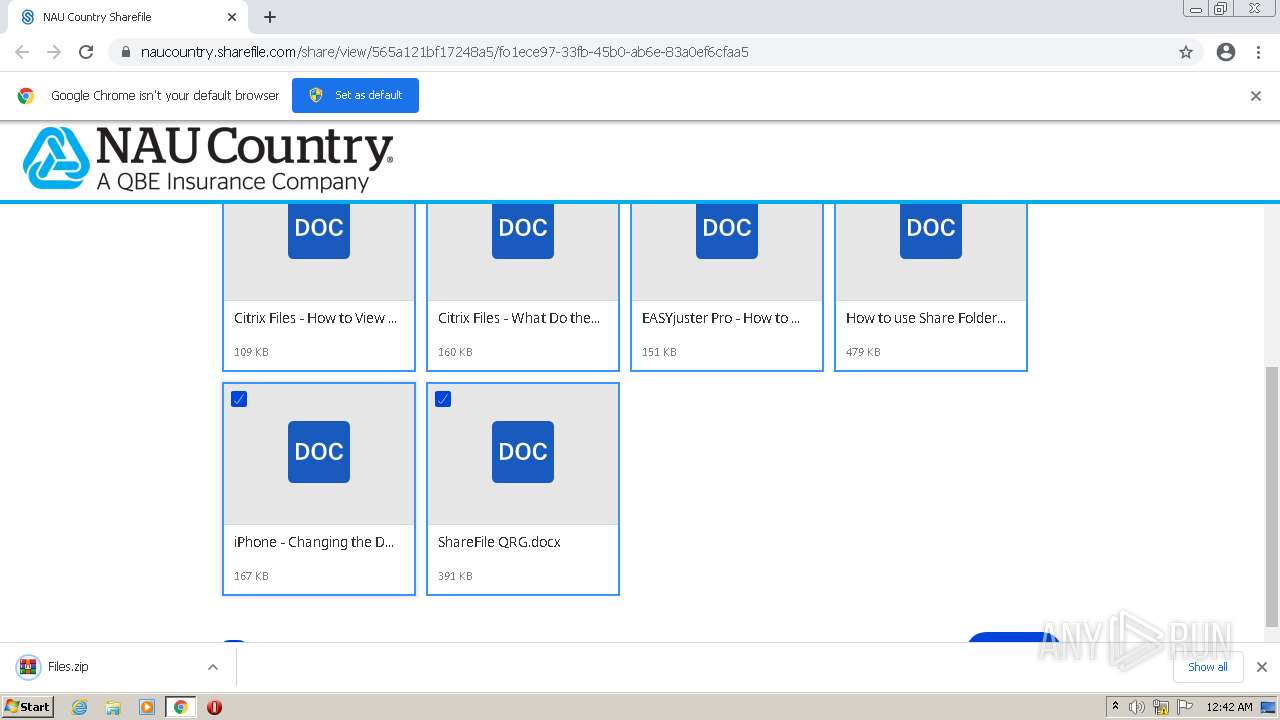1280x720 pixels.
Task: Click the NAU Country logo
Action: click(208, 159)
